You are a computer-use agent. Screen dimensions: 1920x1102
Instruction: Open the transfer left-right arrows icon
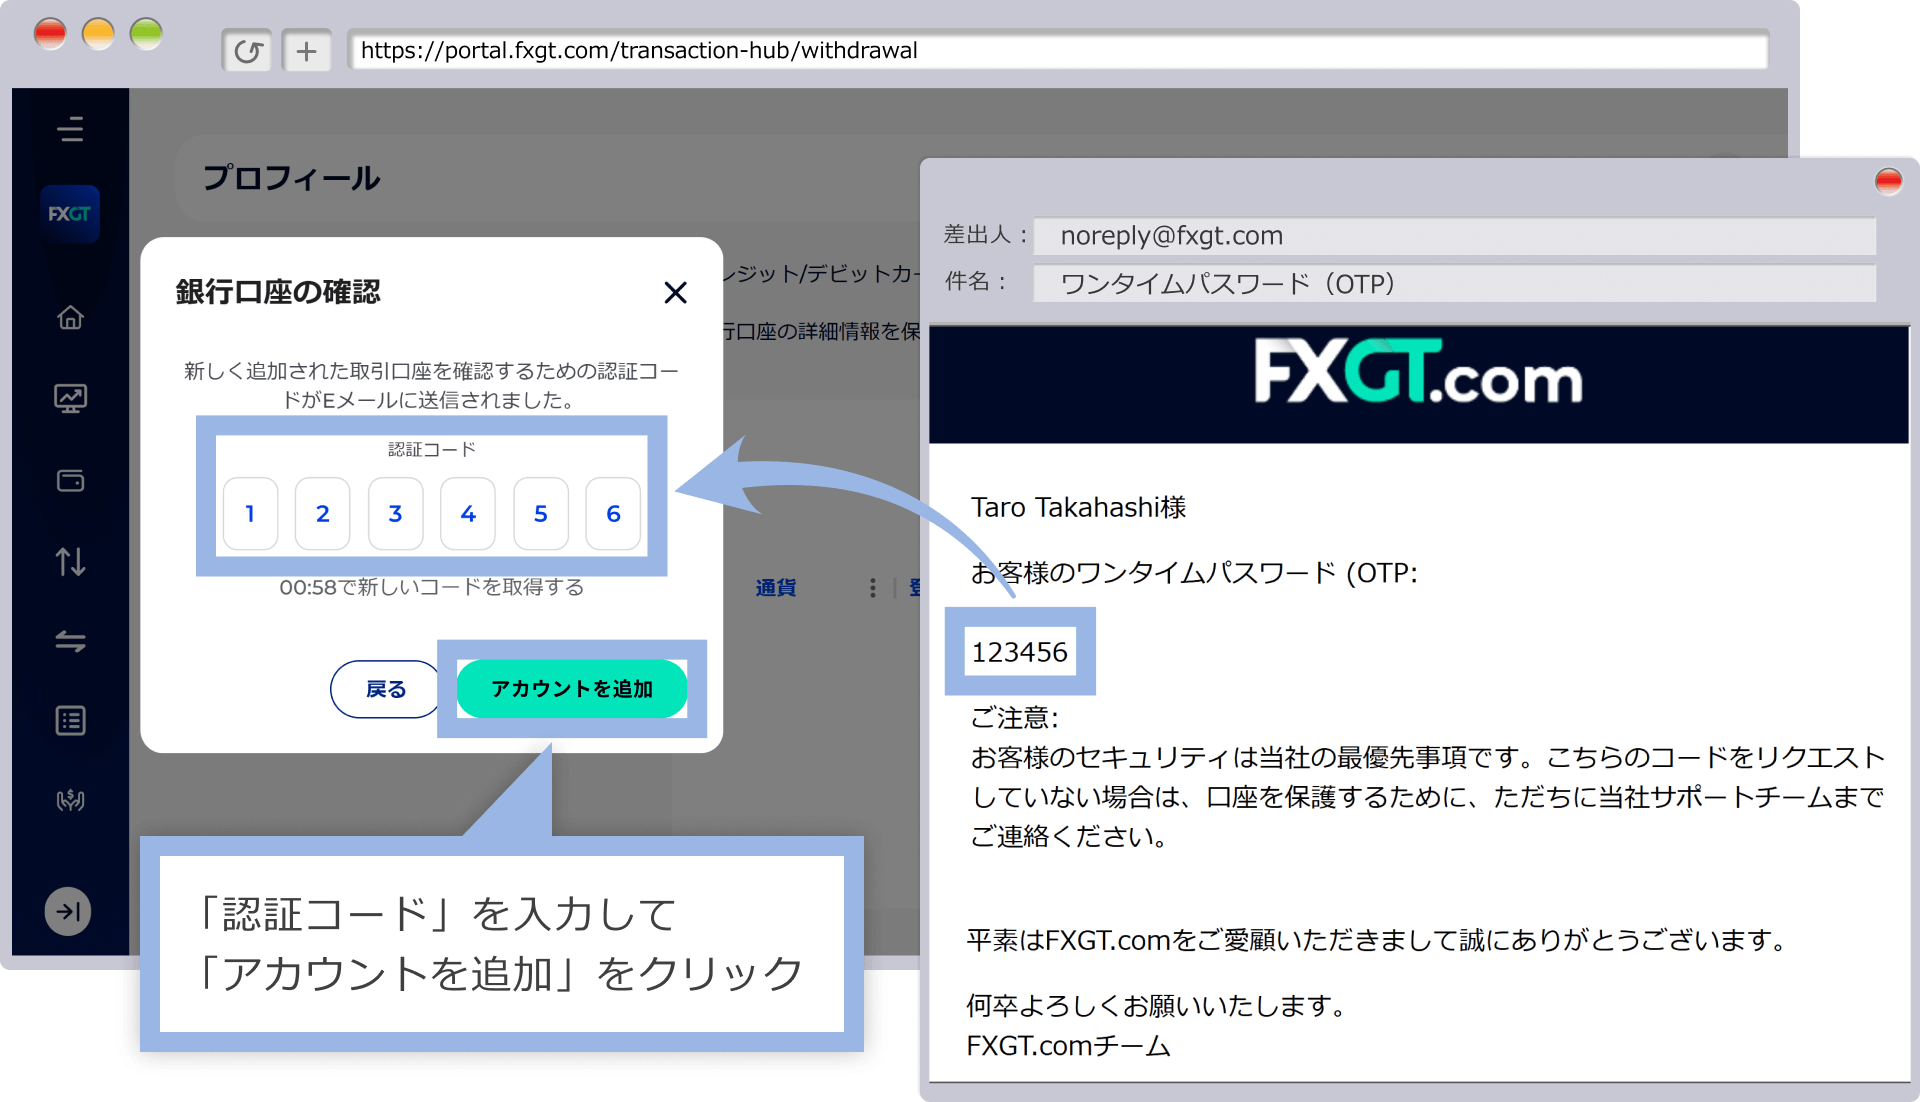click(70, 641)
